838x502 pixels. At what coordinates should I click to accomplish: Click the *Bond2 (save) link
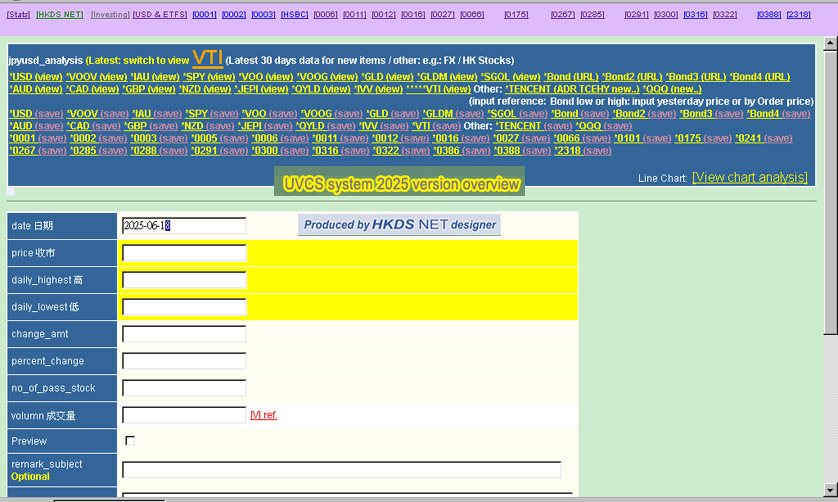click(x=644, y=114)
